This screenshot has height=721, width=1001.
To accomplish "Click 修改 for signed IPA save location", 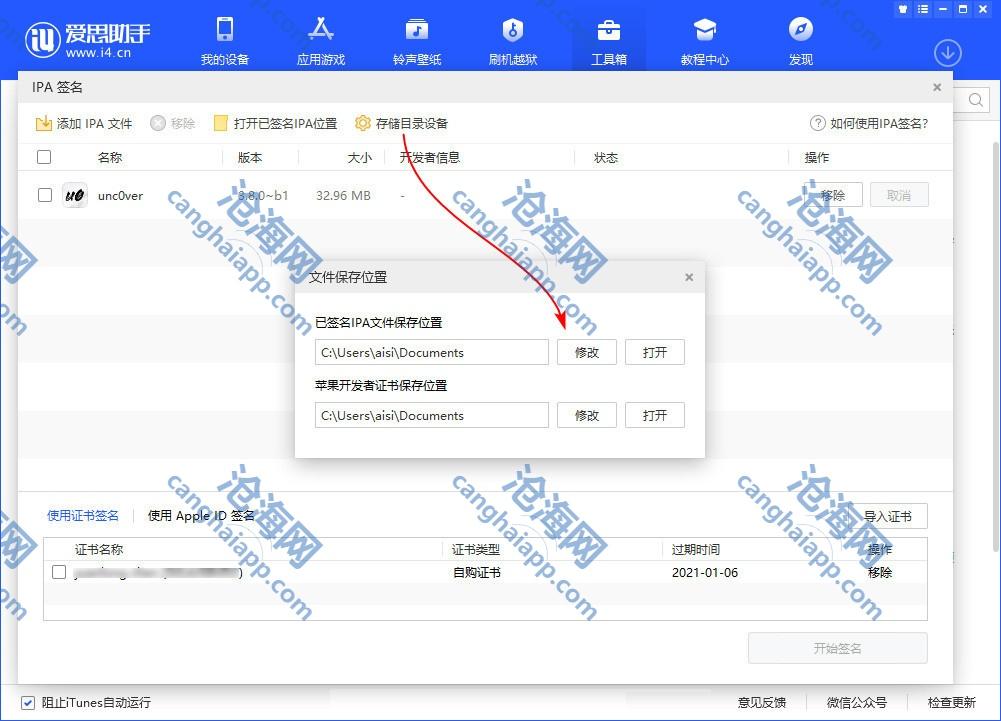I will 587,352.
